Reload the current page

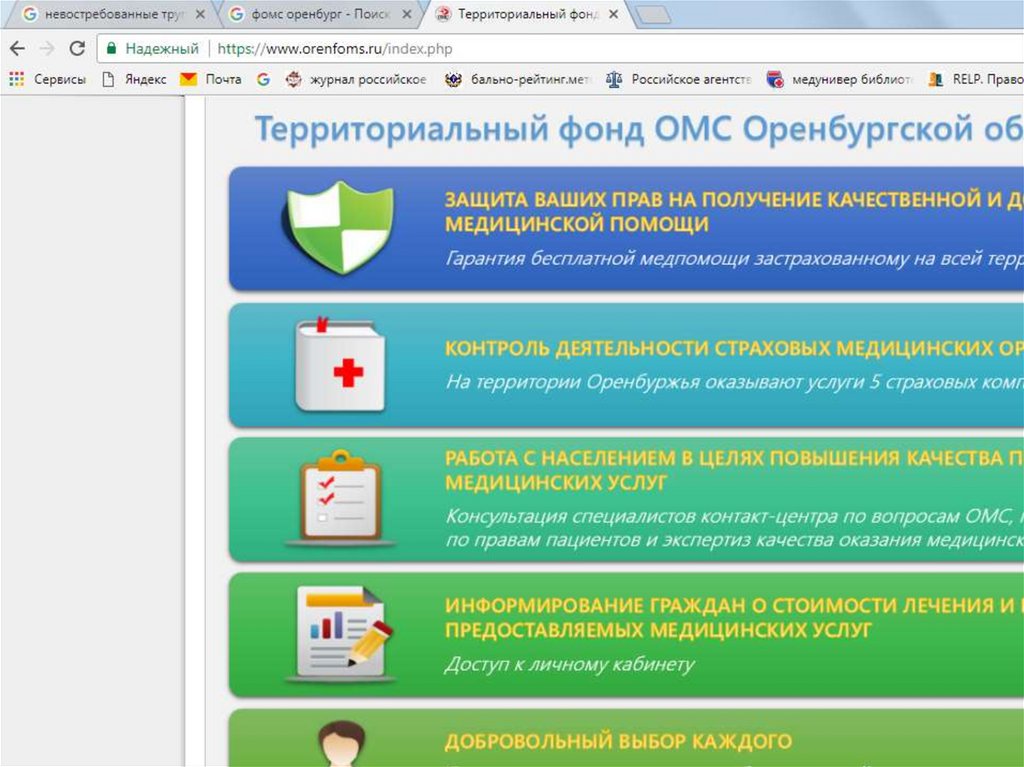point(77,48)
